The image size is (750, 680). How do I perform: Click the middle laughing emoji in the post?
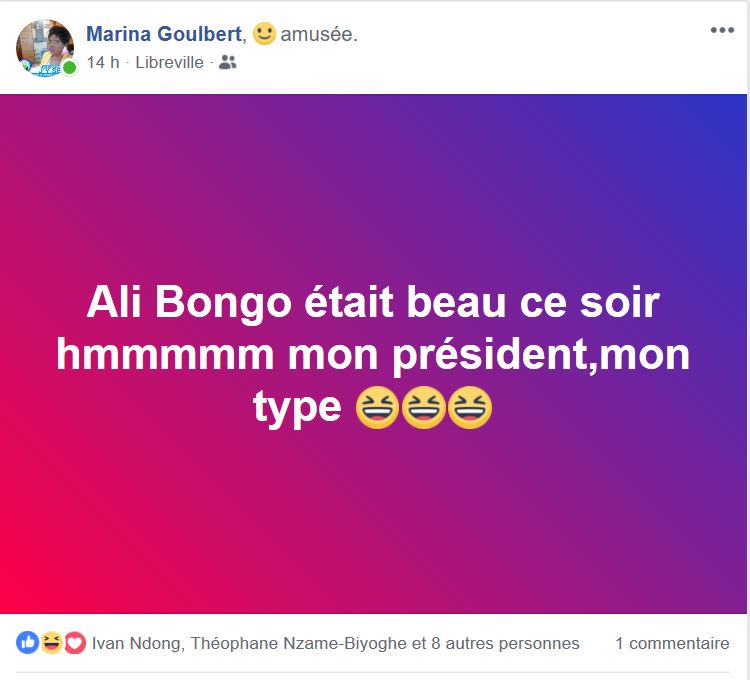(423, 408)
